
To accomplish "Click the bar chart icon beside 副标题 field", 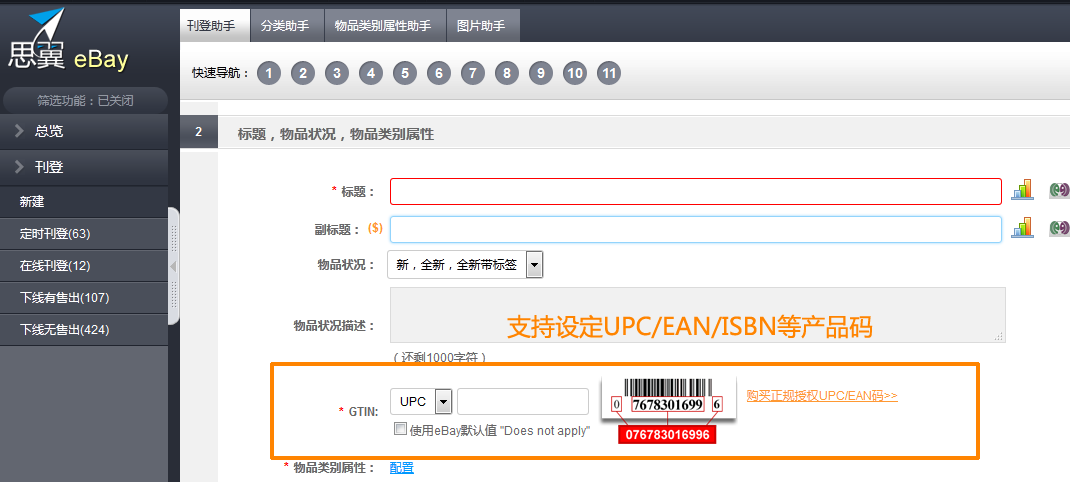I will (x=1022, y=228).
